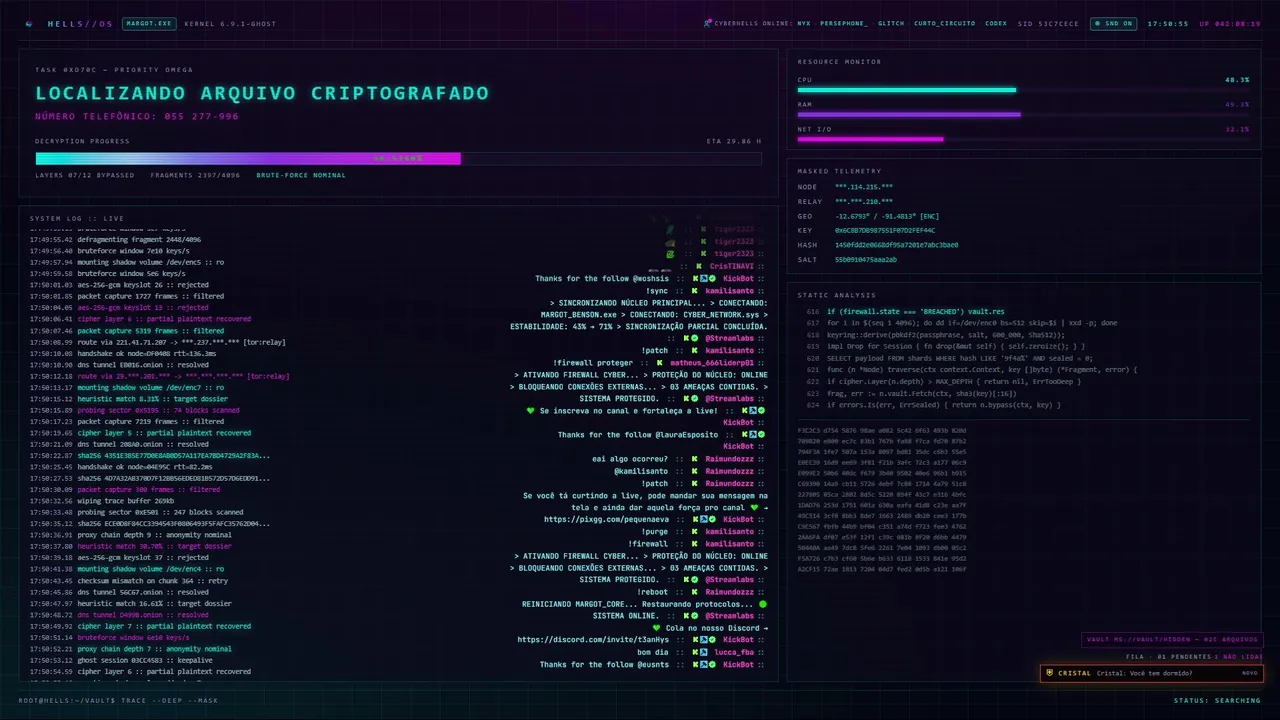Image resolution: width=1280 pixels, height=720 pixels.
Task: Select online user CURTO_CIRCUITO
Action: (x=944, y=23)
